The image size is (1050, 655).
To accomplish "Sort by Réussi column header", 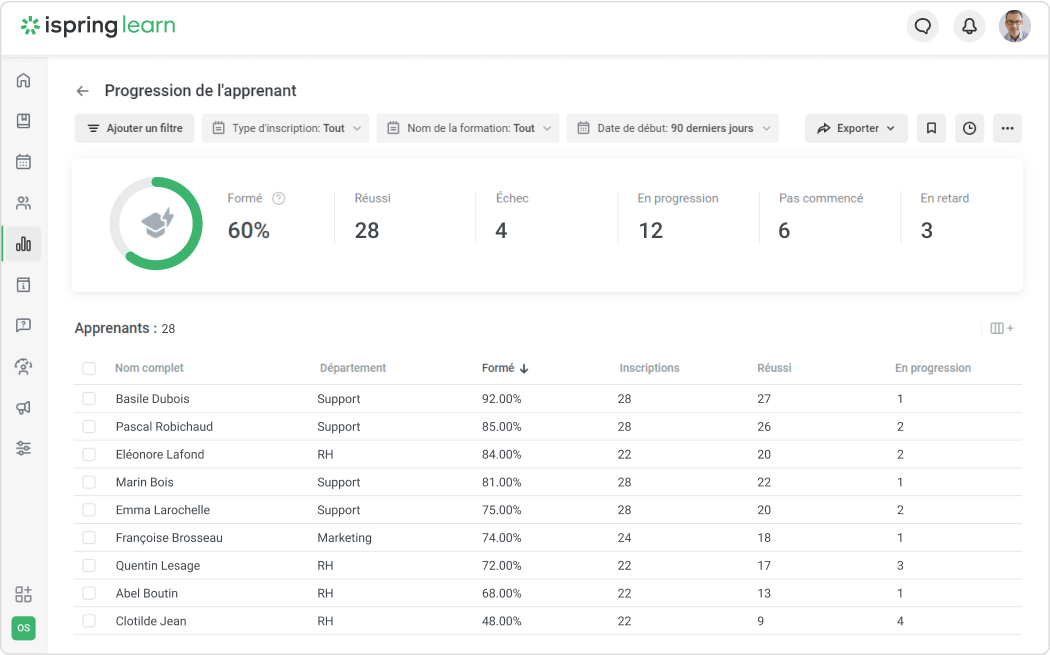I will [x=774, y=368].
